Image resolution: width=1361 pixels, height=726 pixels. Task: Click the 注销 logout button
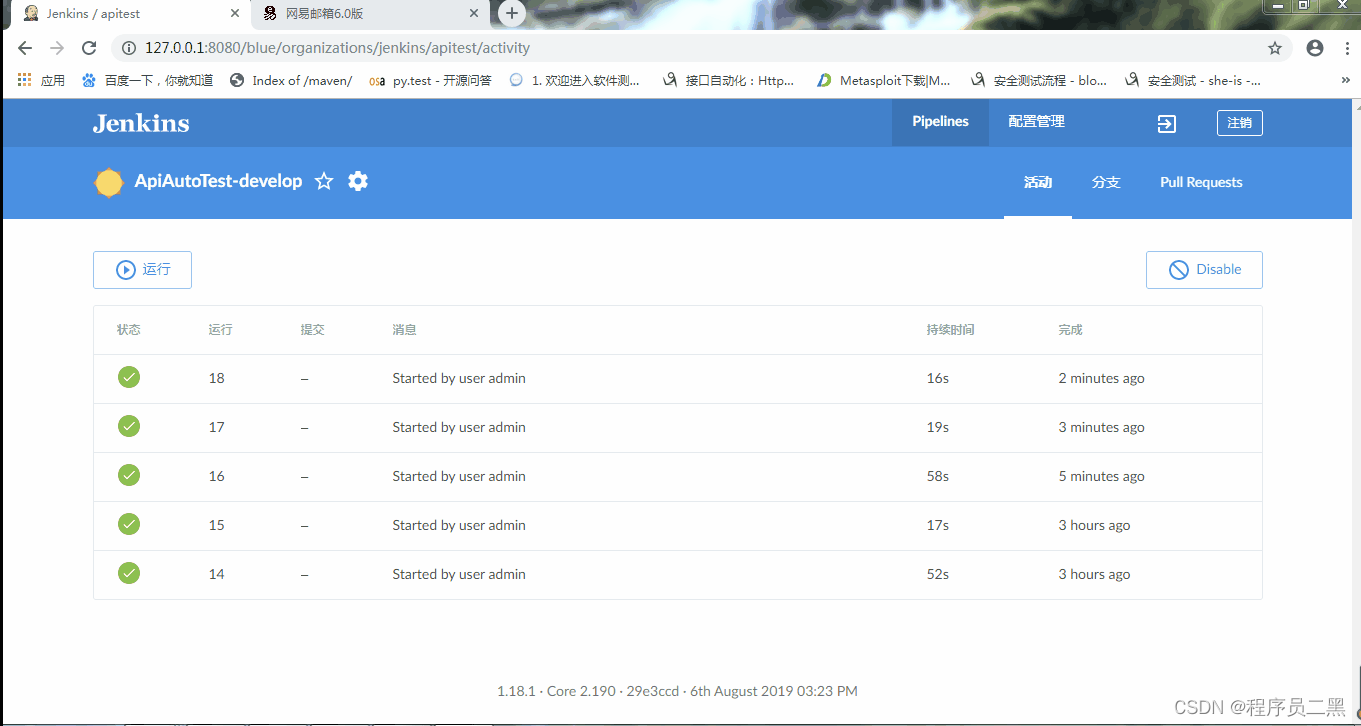(x=1239, y=123)
